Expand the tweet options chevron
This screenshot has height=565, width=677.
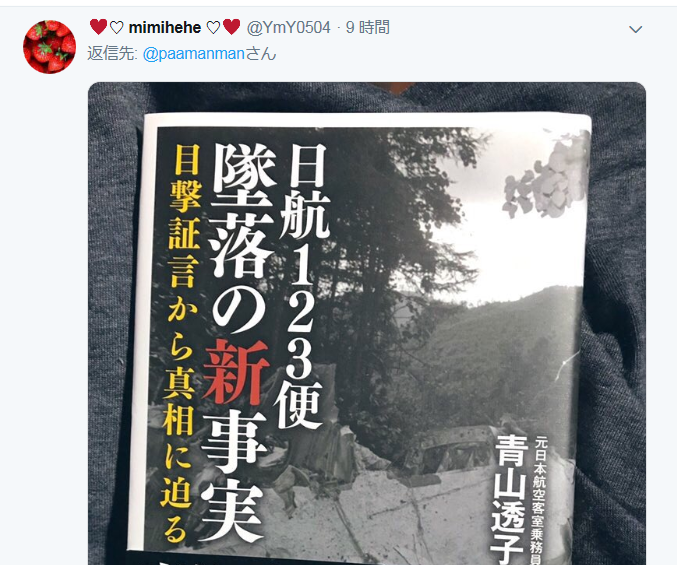(x=636, y=29)
